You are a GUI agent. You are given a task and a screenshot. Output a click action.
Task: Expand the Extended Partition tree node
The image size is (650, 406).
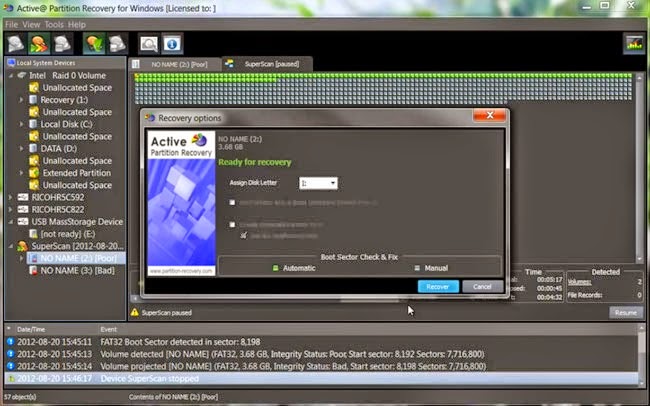tap(22, 173)
